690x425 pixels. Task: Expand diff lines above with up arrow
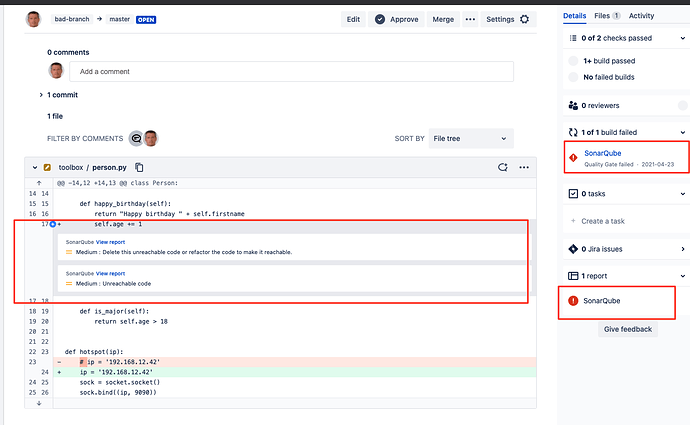[39, 183]
